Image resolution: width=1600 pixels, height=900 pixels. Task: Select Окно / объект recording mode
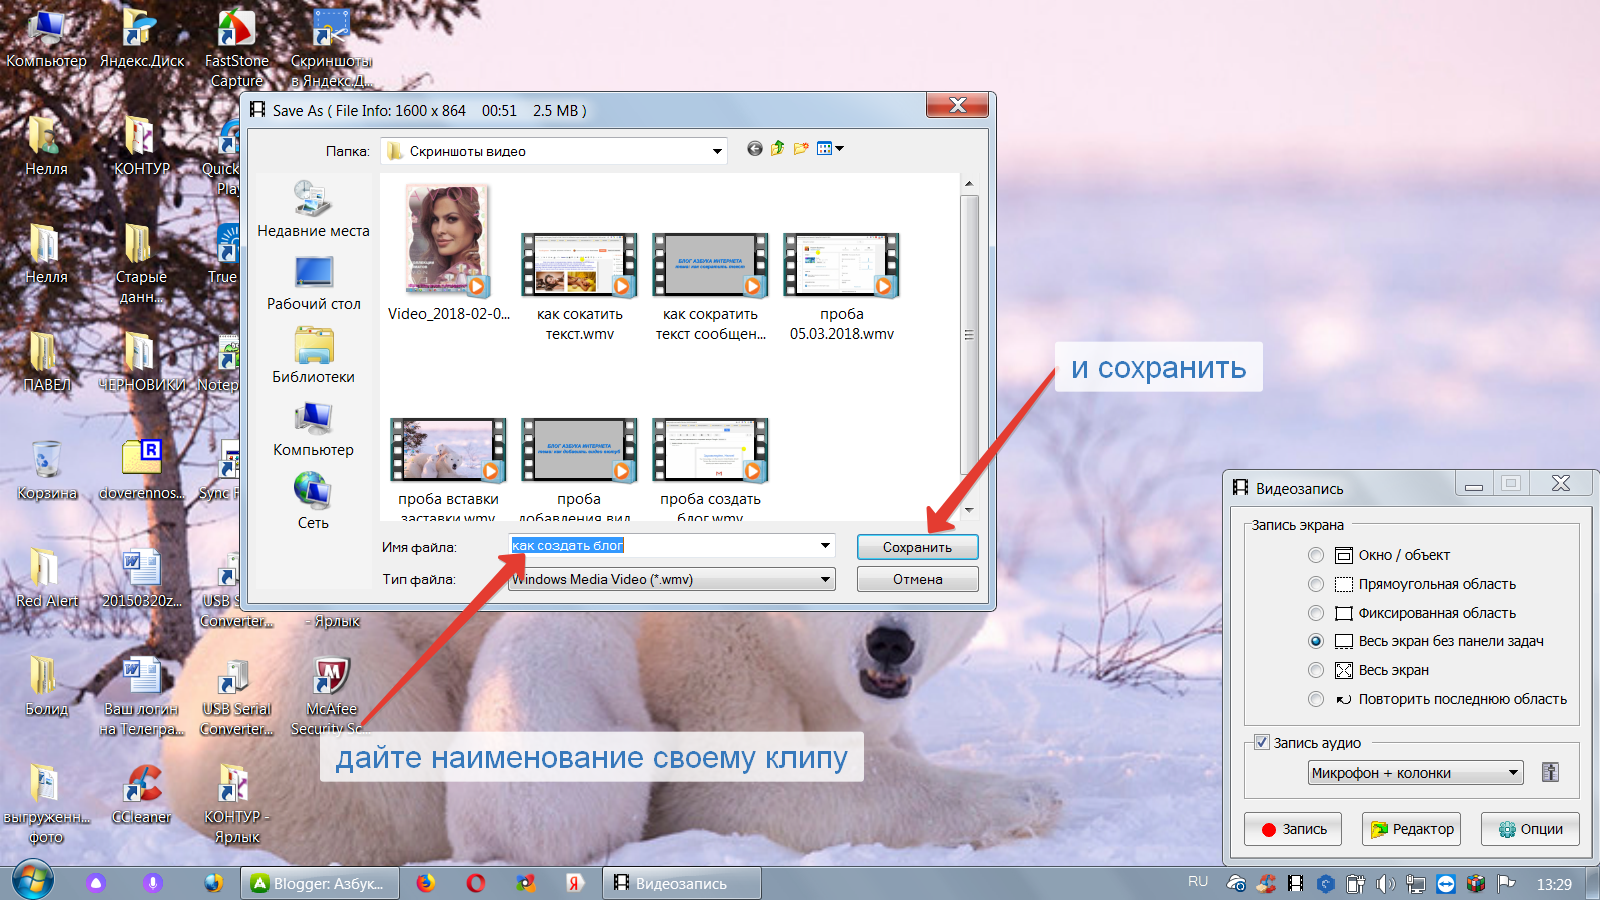[1316, 555]
